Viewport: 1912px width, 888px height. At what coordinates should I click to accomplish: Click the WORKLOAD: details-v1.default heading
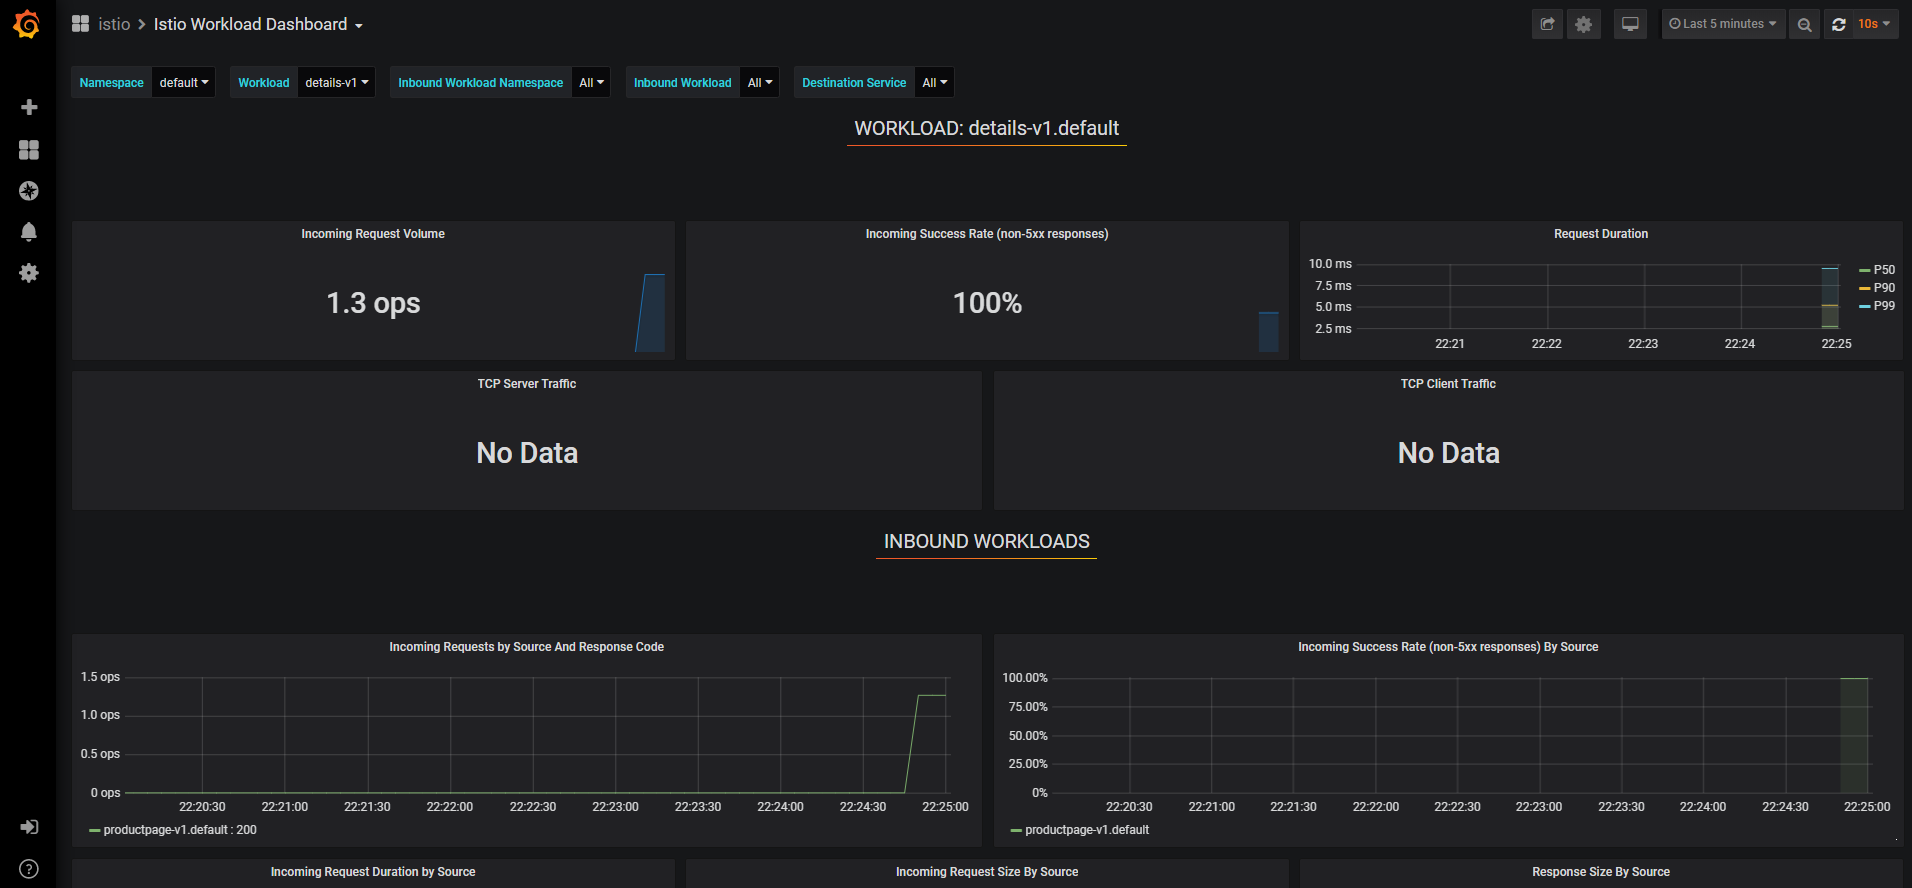987,128
